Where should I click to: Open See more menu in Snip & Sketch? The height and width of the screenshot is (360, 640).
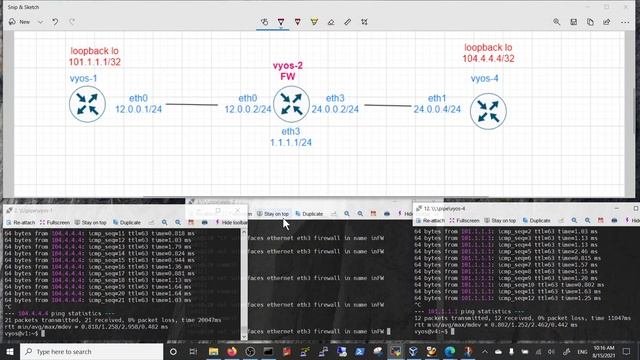click(x=625, y=22)
